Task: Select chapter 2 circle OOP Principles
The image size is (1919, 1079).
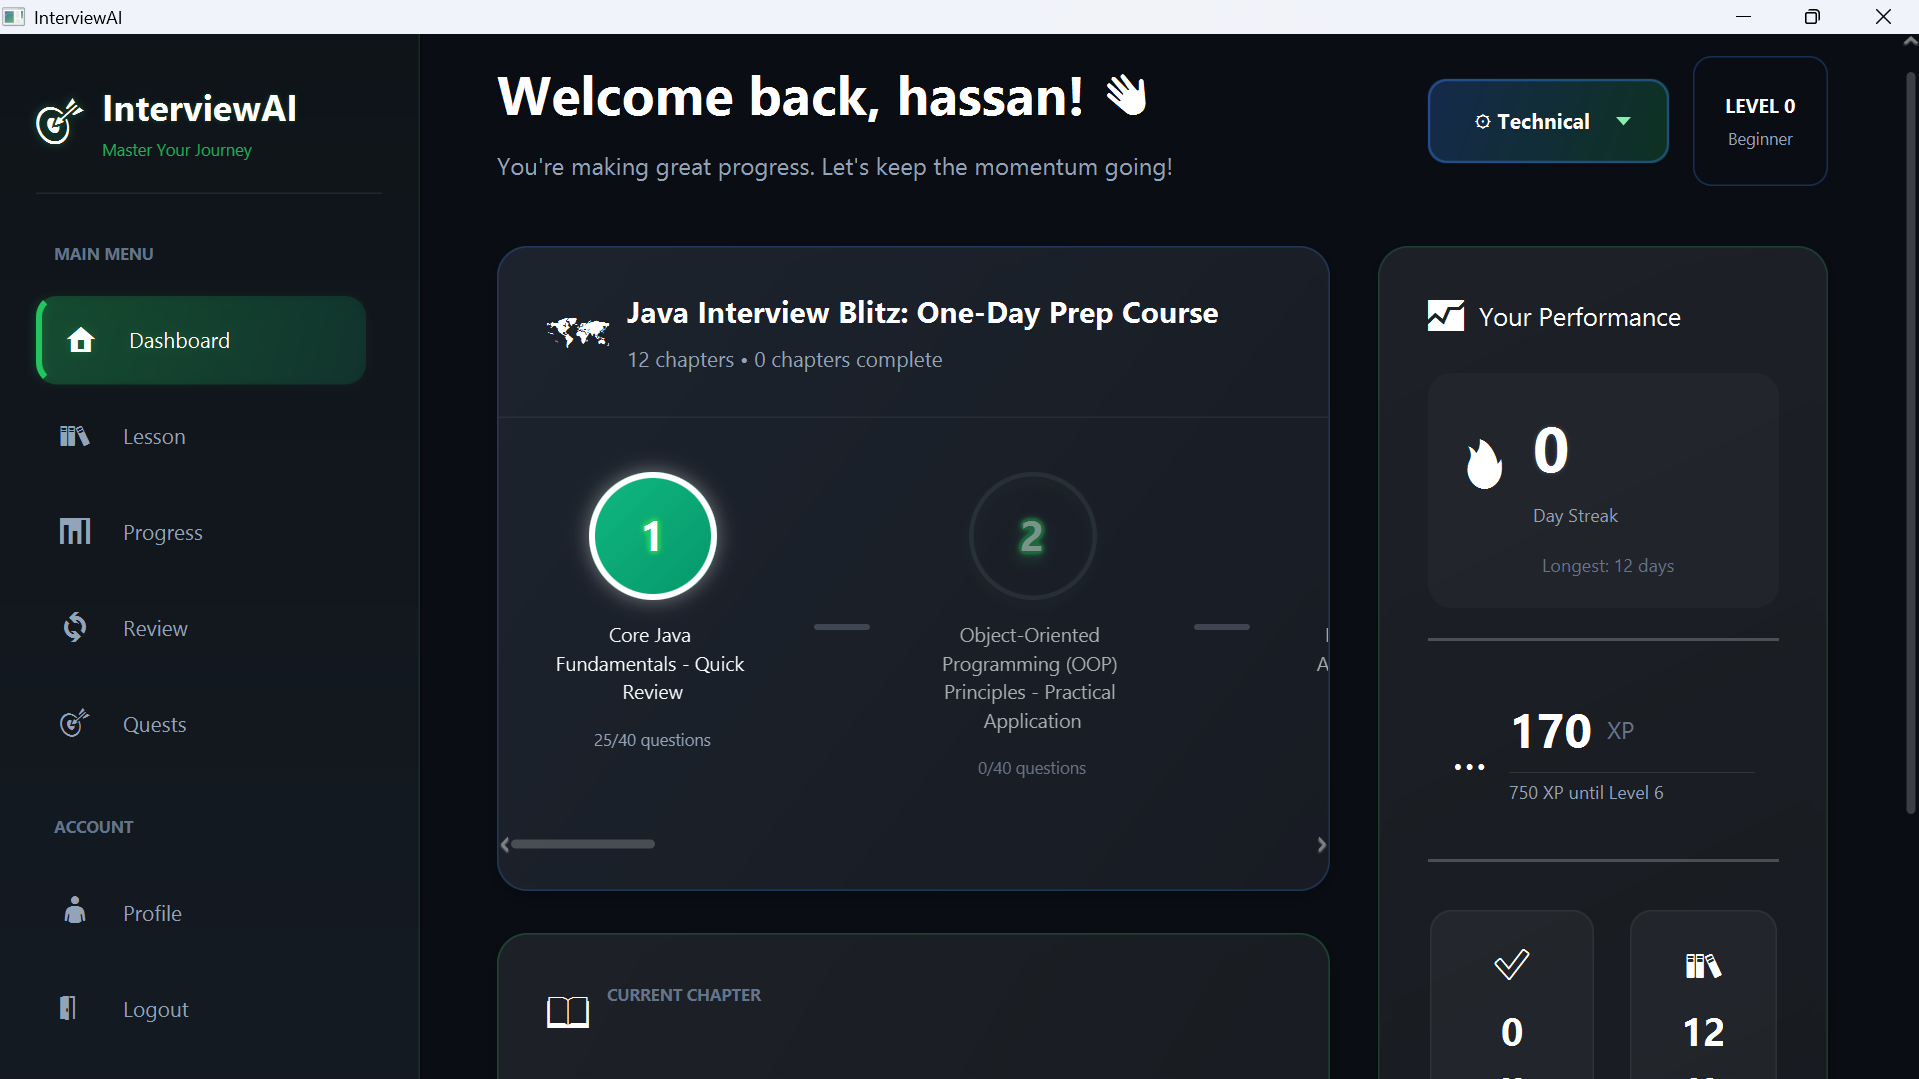Action: click(1032, 536)
